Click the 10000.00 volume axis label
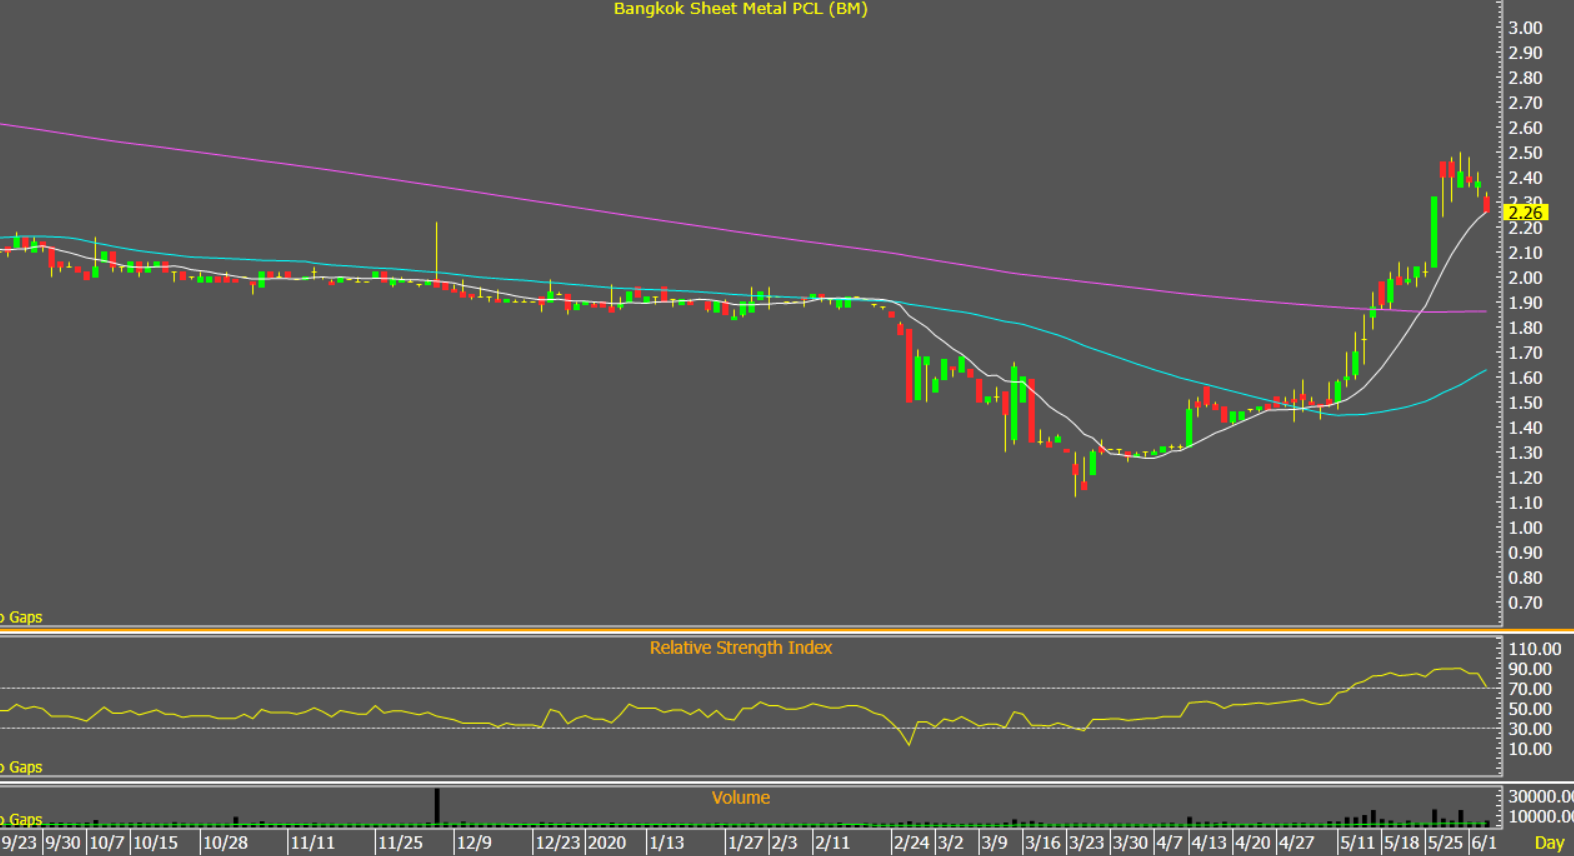The height and width of the screenshot is (856, 1574). pyautogui.click(x=1541, y=817)
